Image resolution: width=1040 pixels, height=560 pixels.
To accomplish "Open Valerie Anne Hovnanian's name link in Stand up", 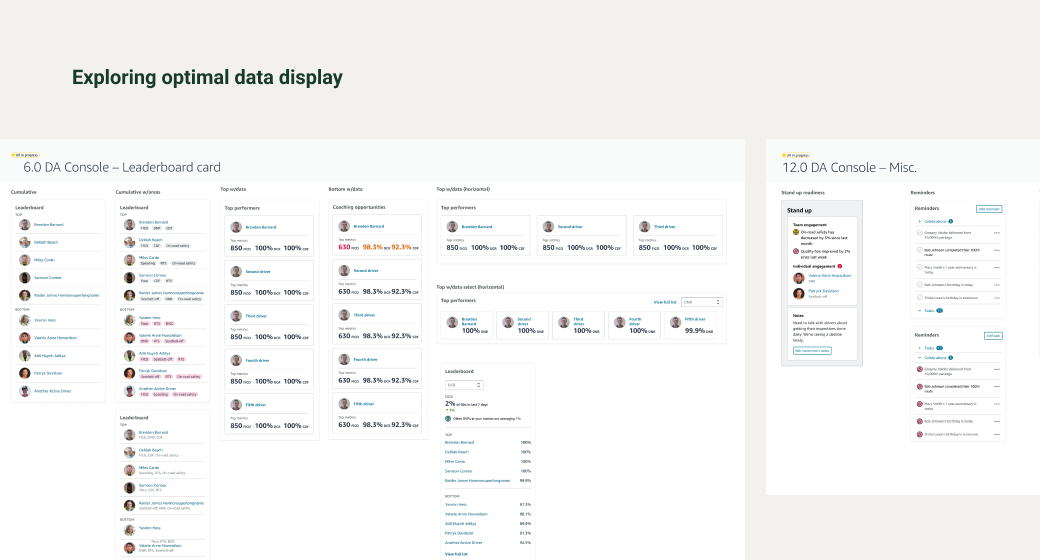I will [830, 275].
